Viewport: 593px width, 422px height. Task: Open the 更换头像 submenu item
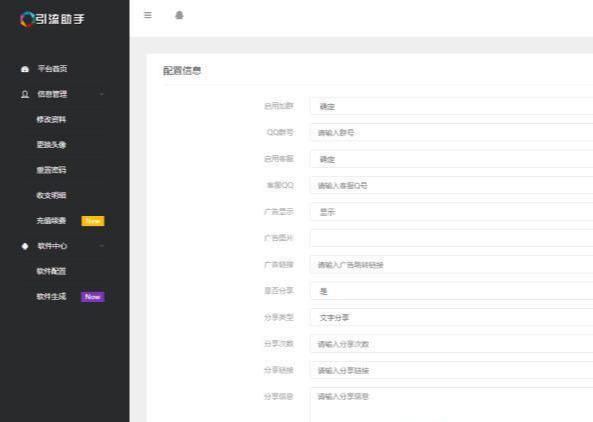coord(51,144)
